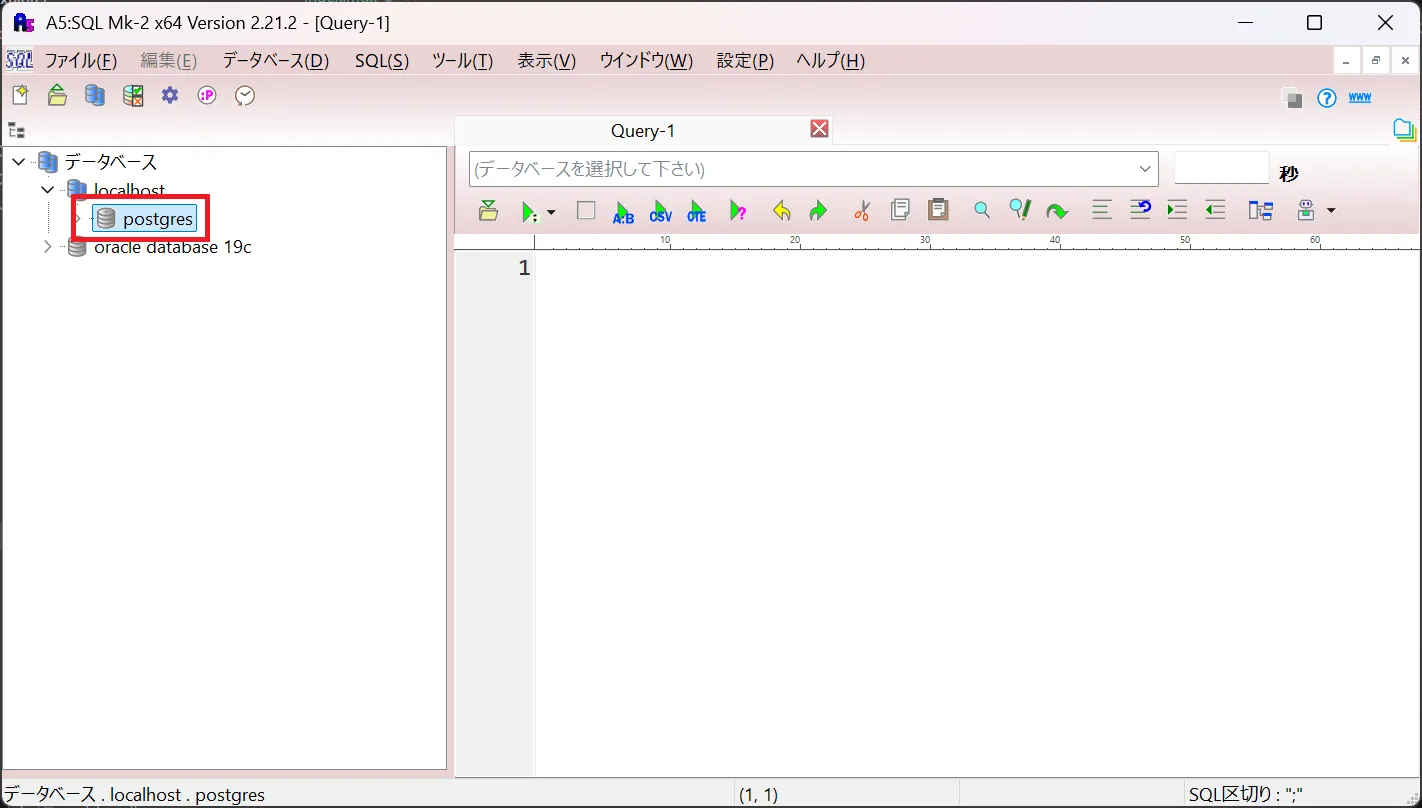
Task: Click the SQL icon at menu bar left
Action: 19,60
